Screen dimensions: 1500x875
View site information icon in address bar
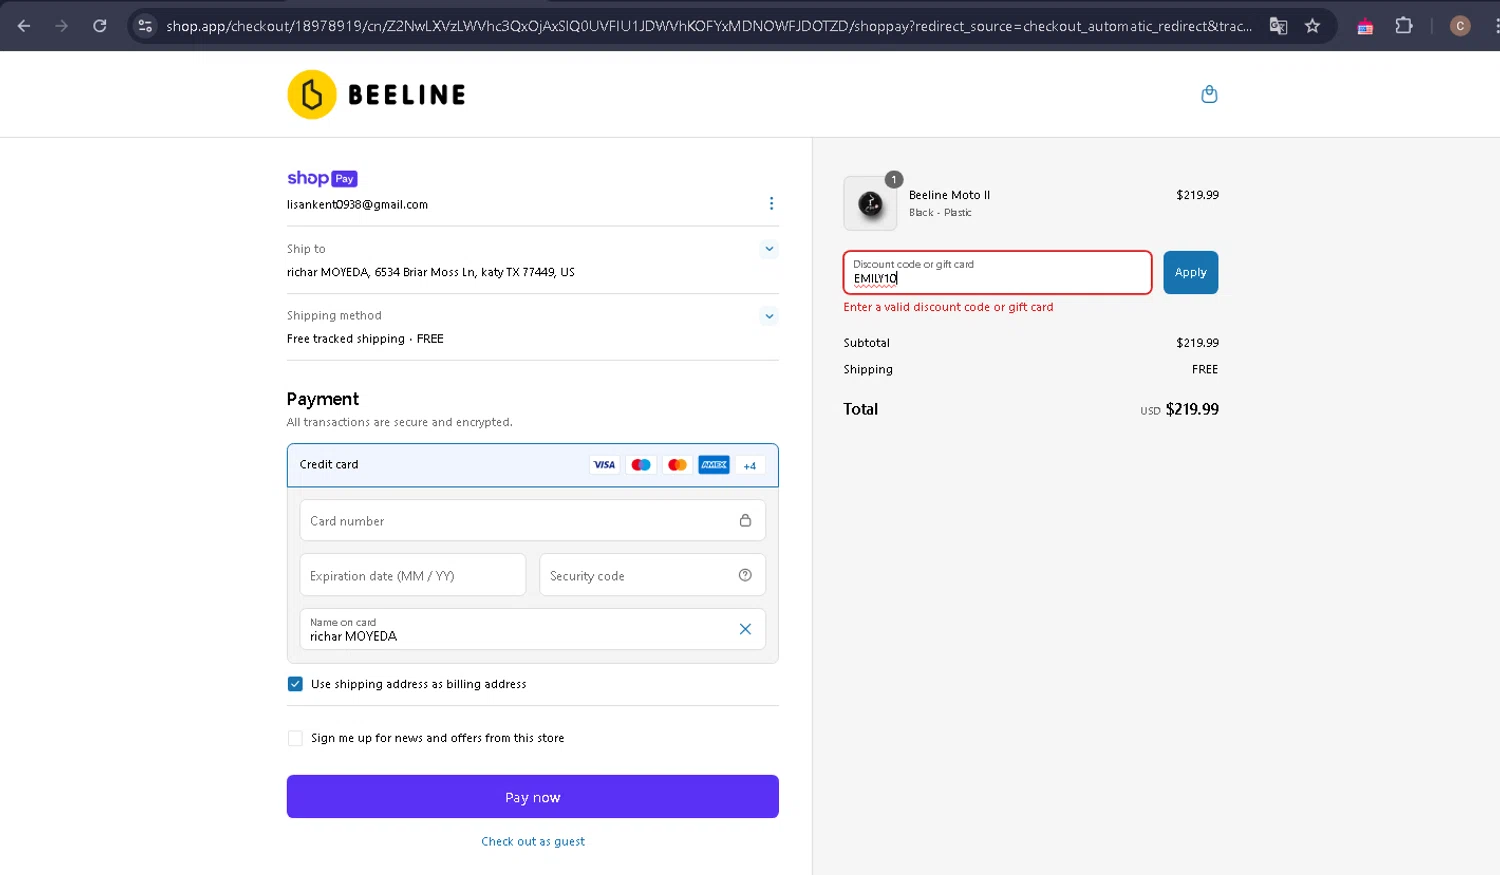(145, 26)
